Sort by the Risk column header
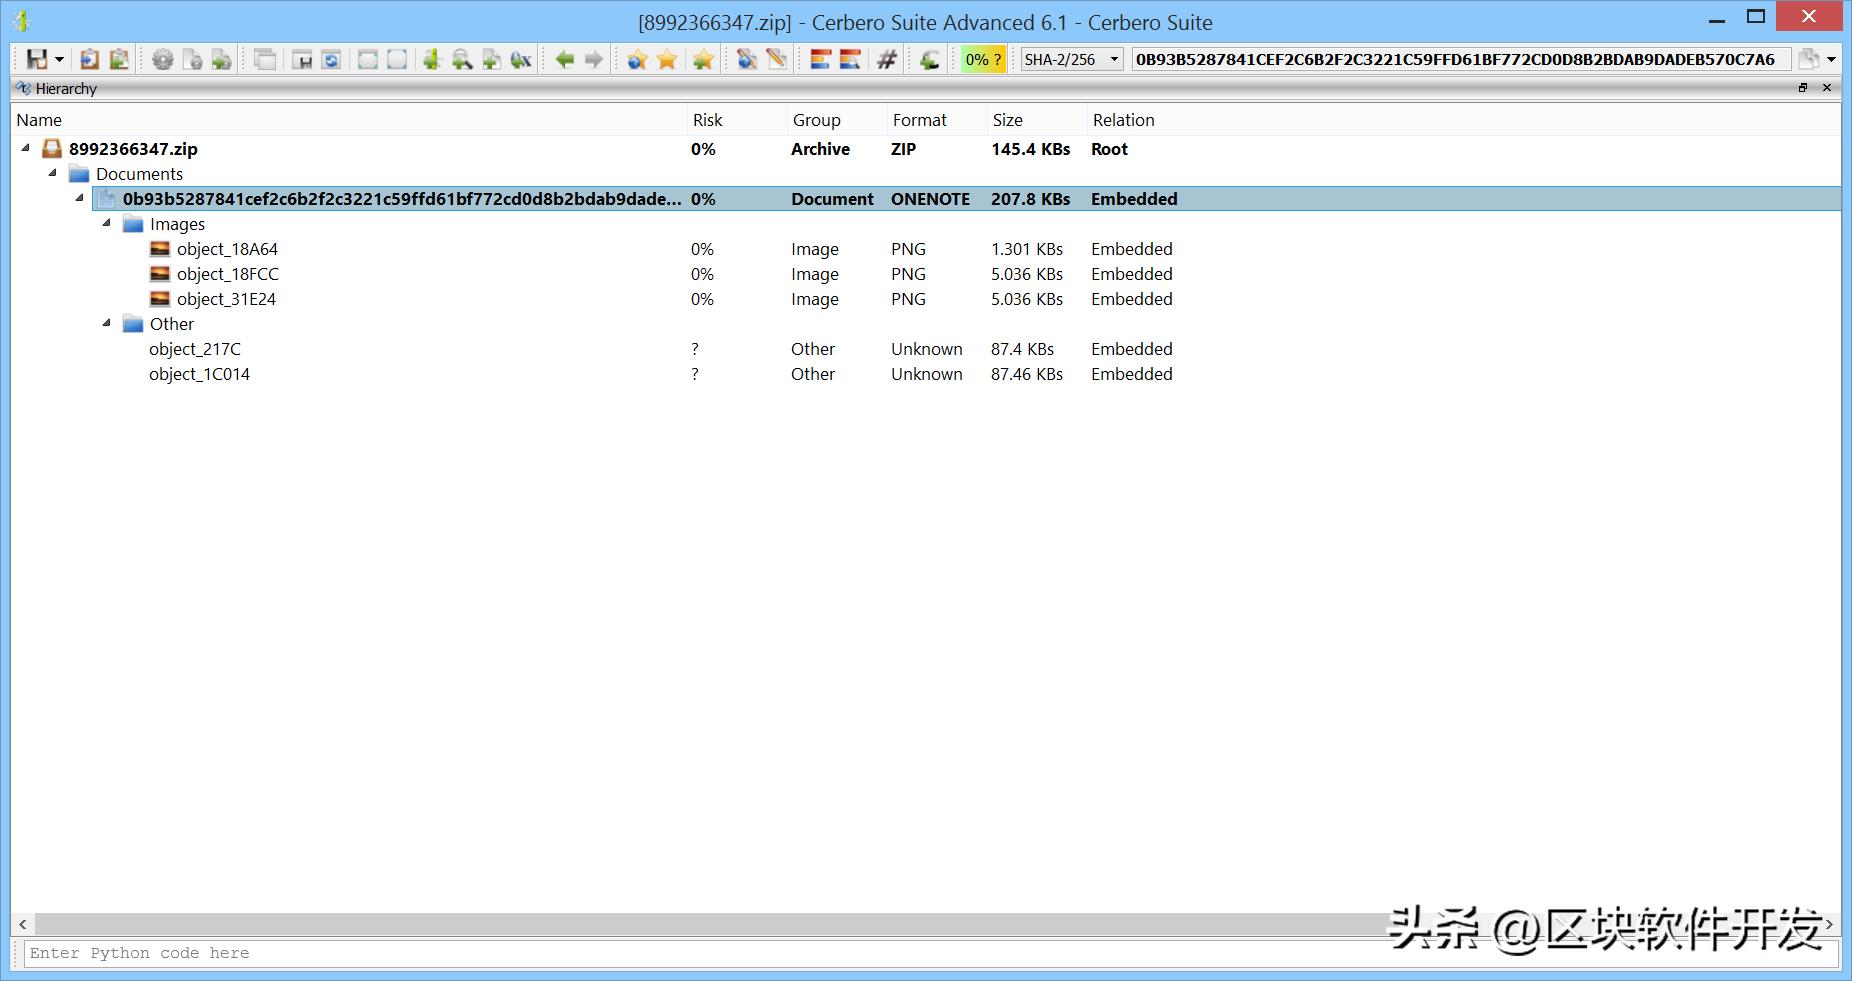Image resolution: width=1852 pixels, height=981 pixels. [x=707, y=120]
